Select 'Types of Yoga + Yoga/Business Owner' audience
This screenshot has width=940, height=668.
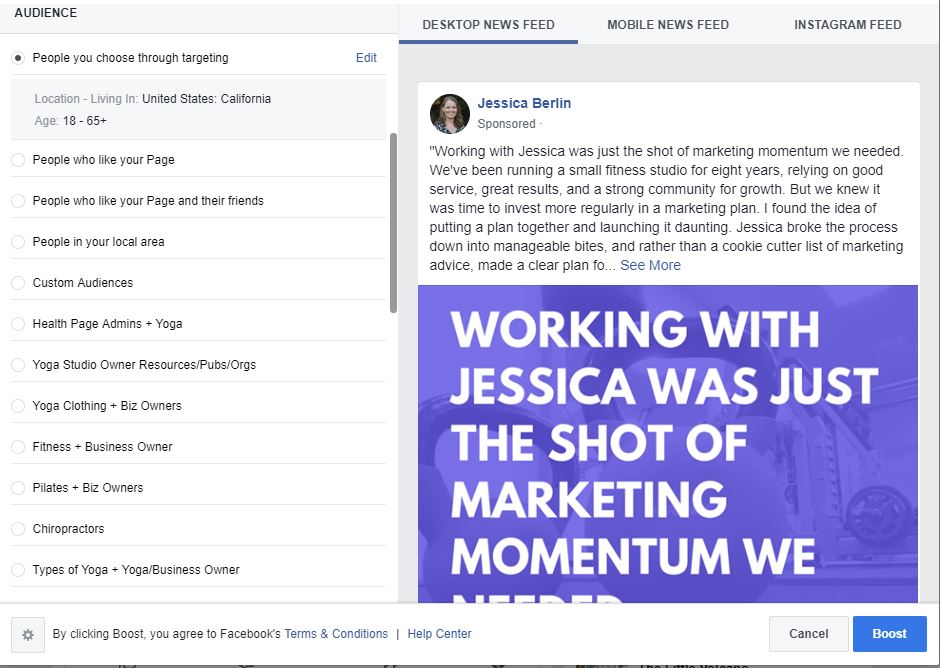coord(18,570)
